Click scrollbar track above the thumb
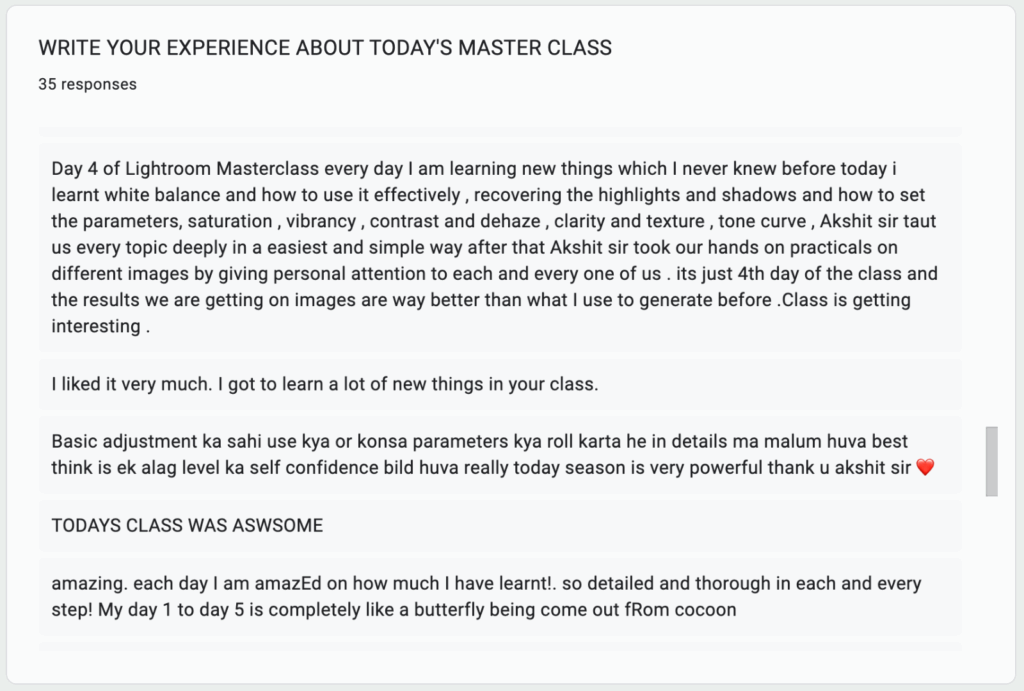 click(x=991, y=274)
